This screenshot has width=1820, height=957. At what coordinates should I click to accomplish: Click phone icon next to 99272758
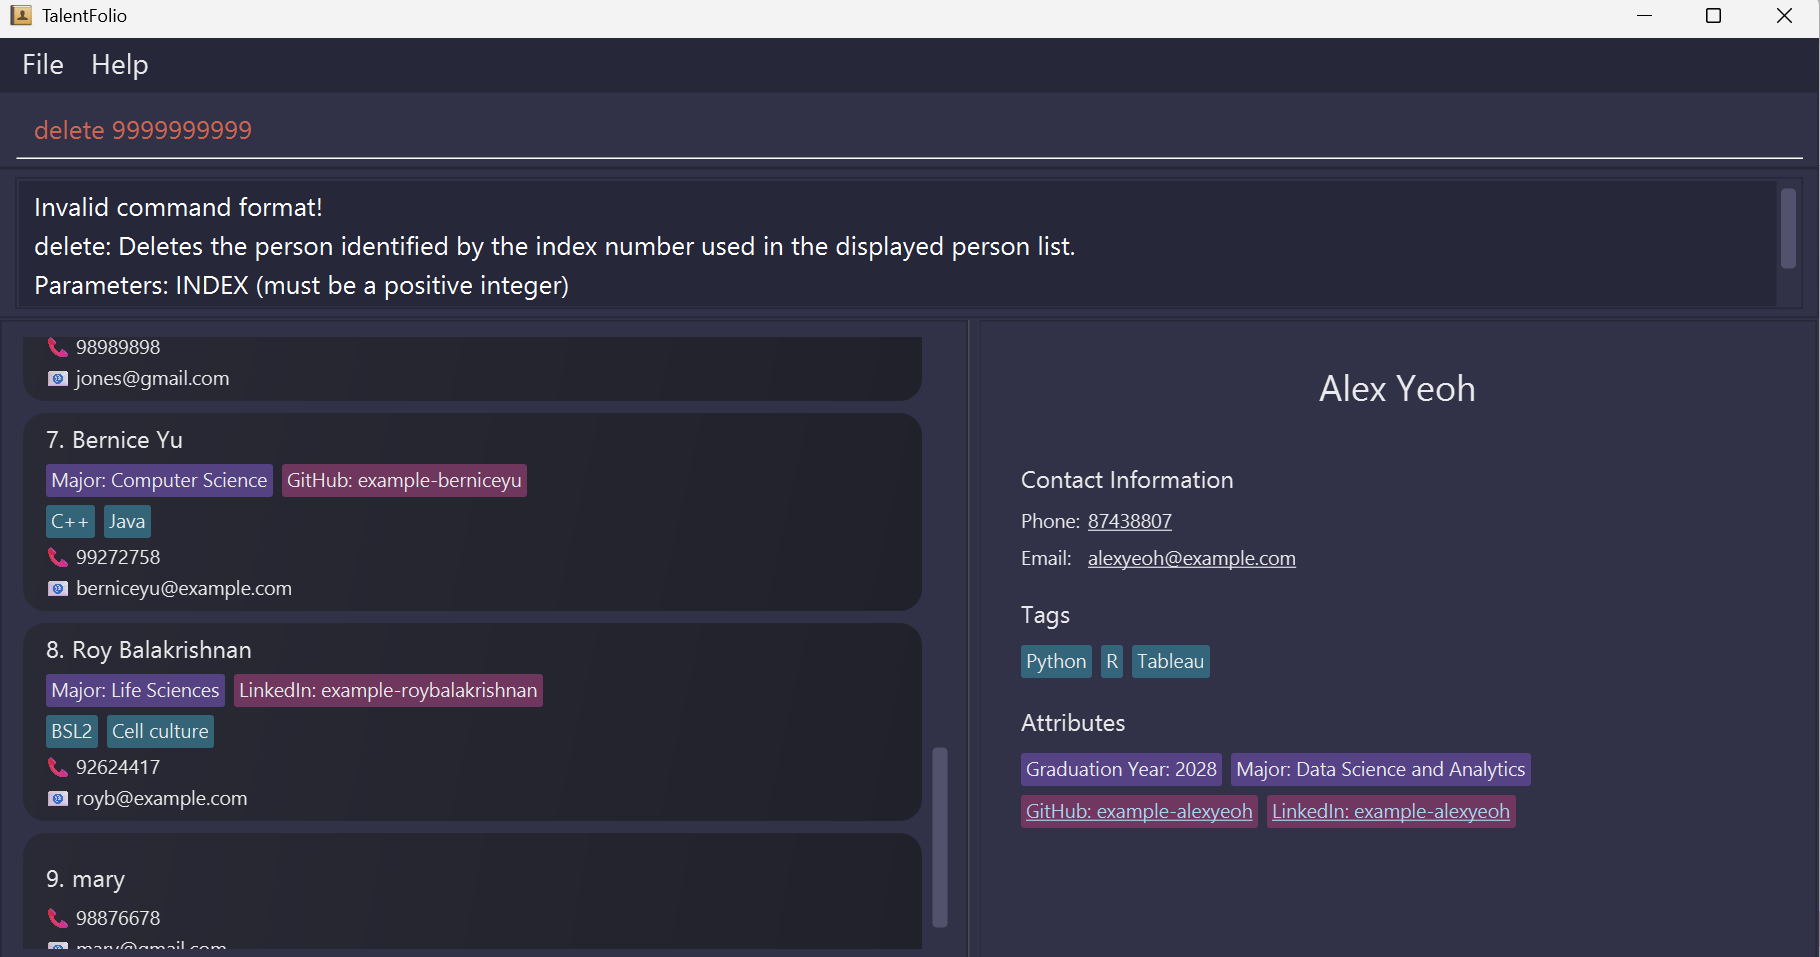58,557
